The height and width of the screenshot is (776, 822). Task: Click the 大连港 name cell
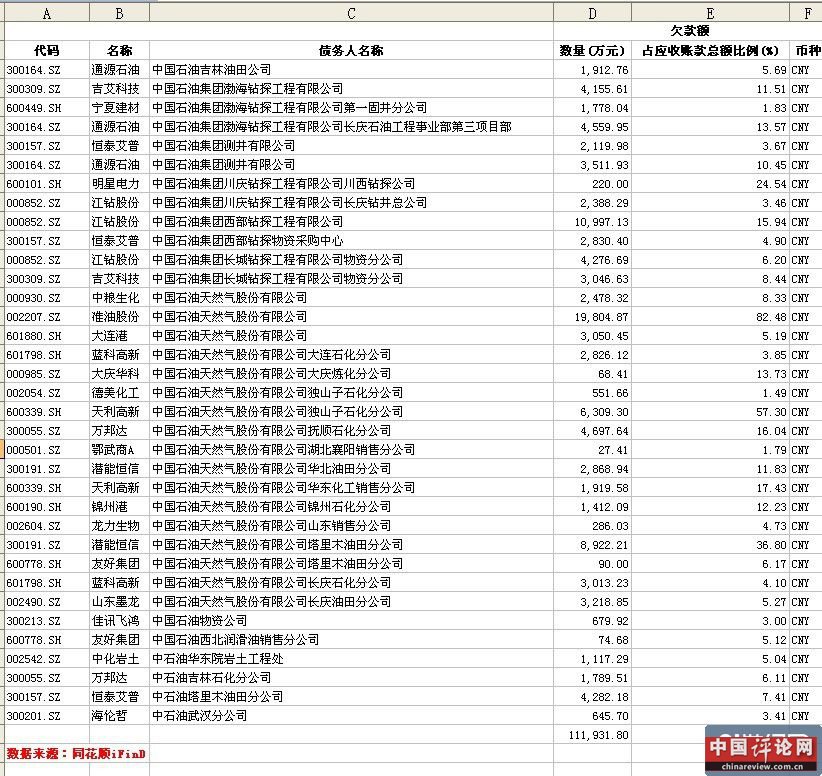click(x=120, y=336)
